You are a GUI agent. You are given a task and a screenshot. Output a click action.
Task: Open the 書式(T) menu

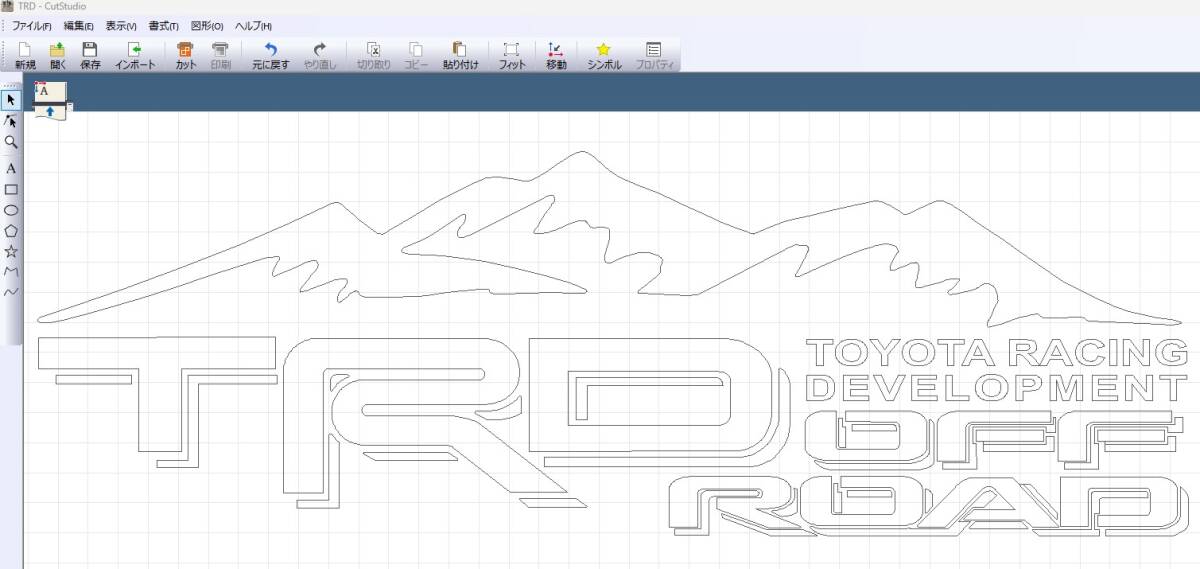click(x=163, y=26)
